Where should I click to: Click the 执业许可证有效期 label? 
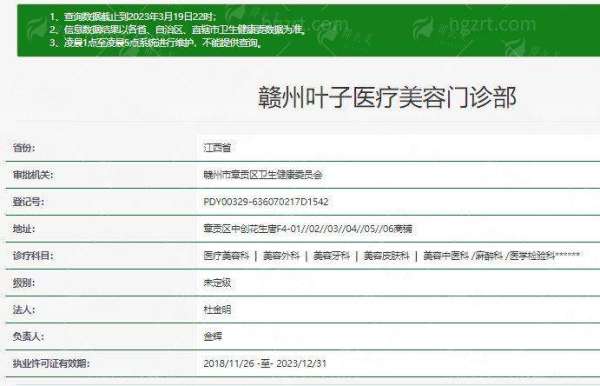click(x=51, y=363)
